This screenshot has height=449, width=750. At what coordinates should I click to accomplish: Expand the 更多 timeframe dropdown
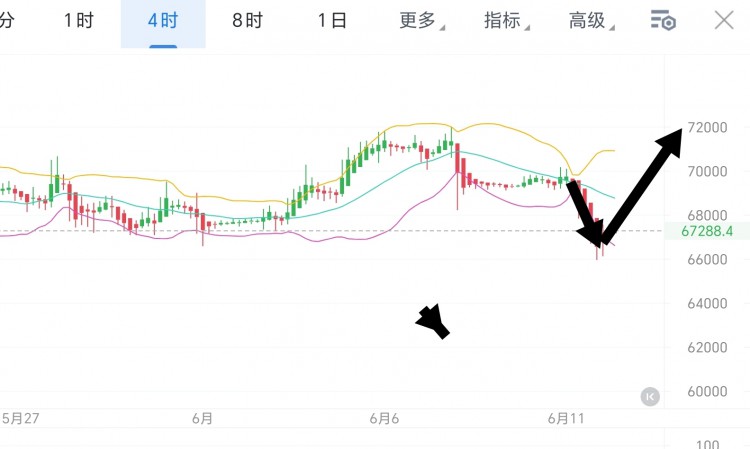click(422, 21)
